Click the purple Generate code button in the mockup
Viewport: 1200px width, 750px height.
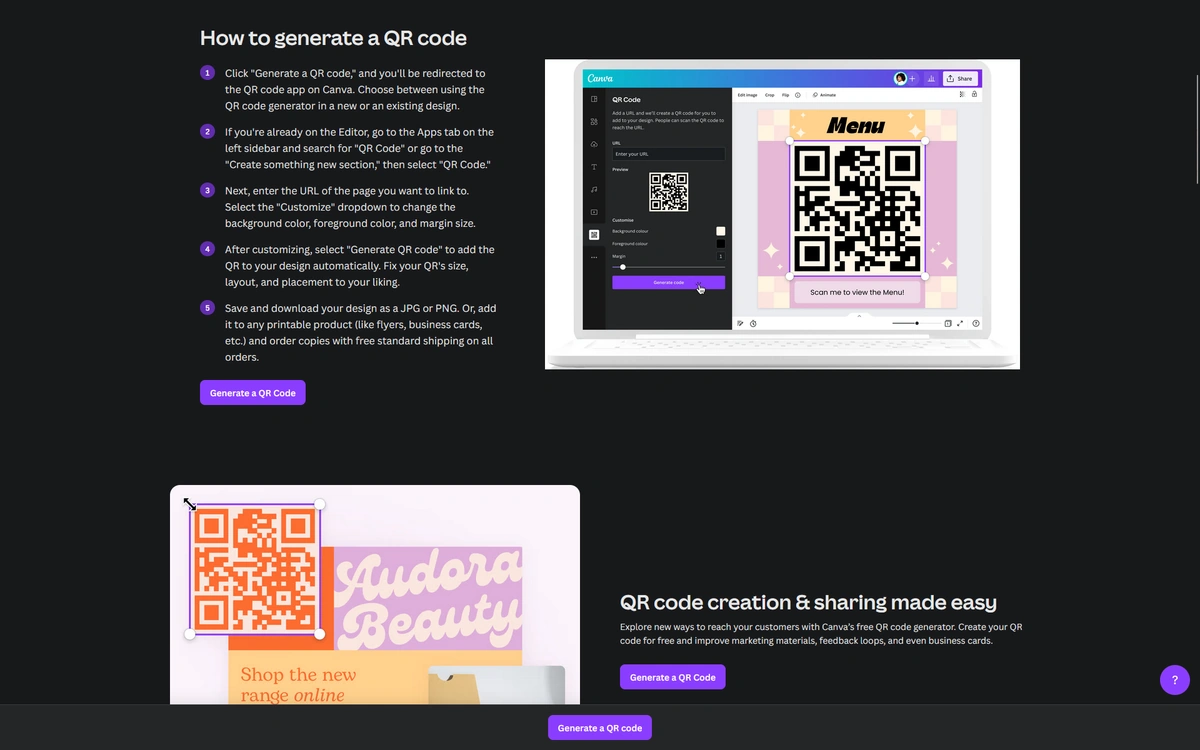(x=669, y=282)
